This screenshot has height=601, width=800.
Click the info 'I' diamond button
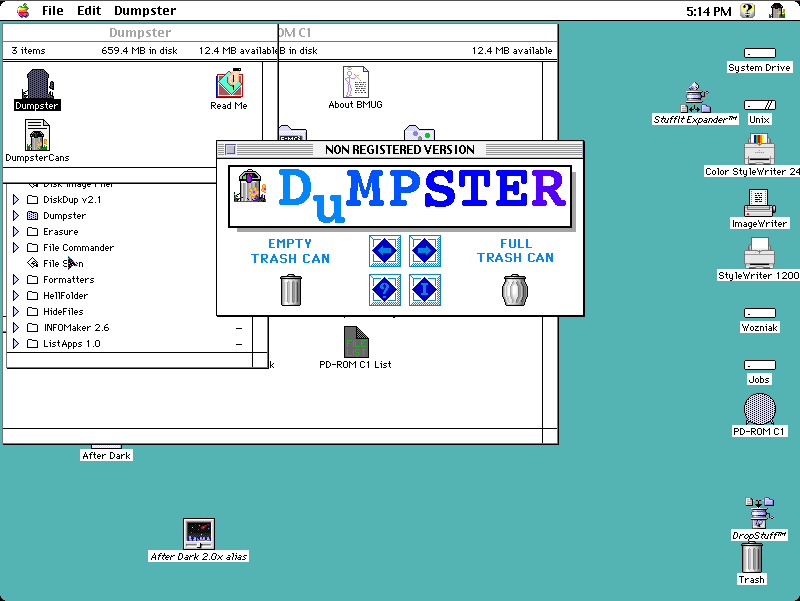tap(424, 290)
